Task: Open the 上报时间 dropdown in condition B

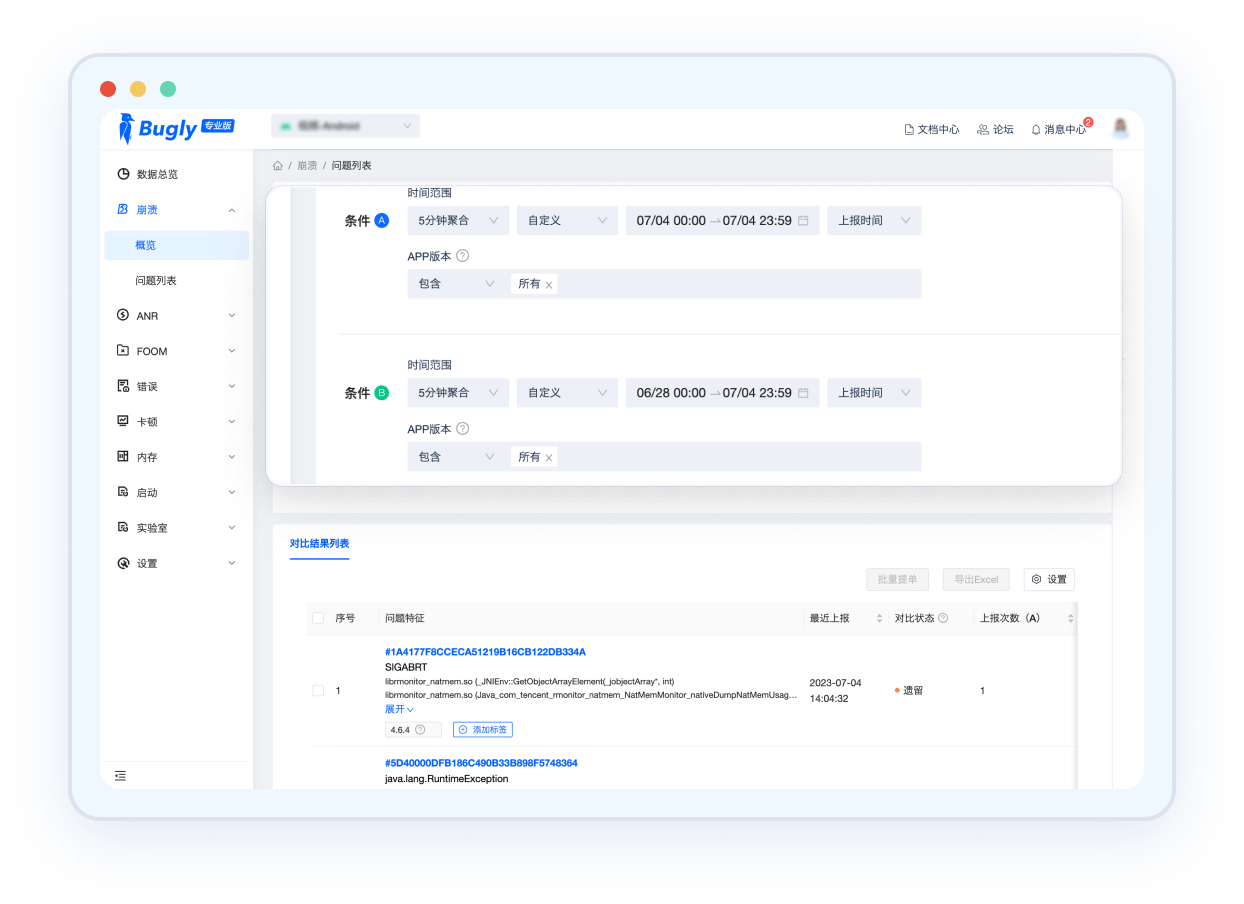Action: coord(873,393)
